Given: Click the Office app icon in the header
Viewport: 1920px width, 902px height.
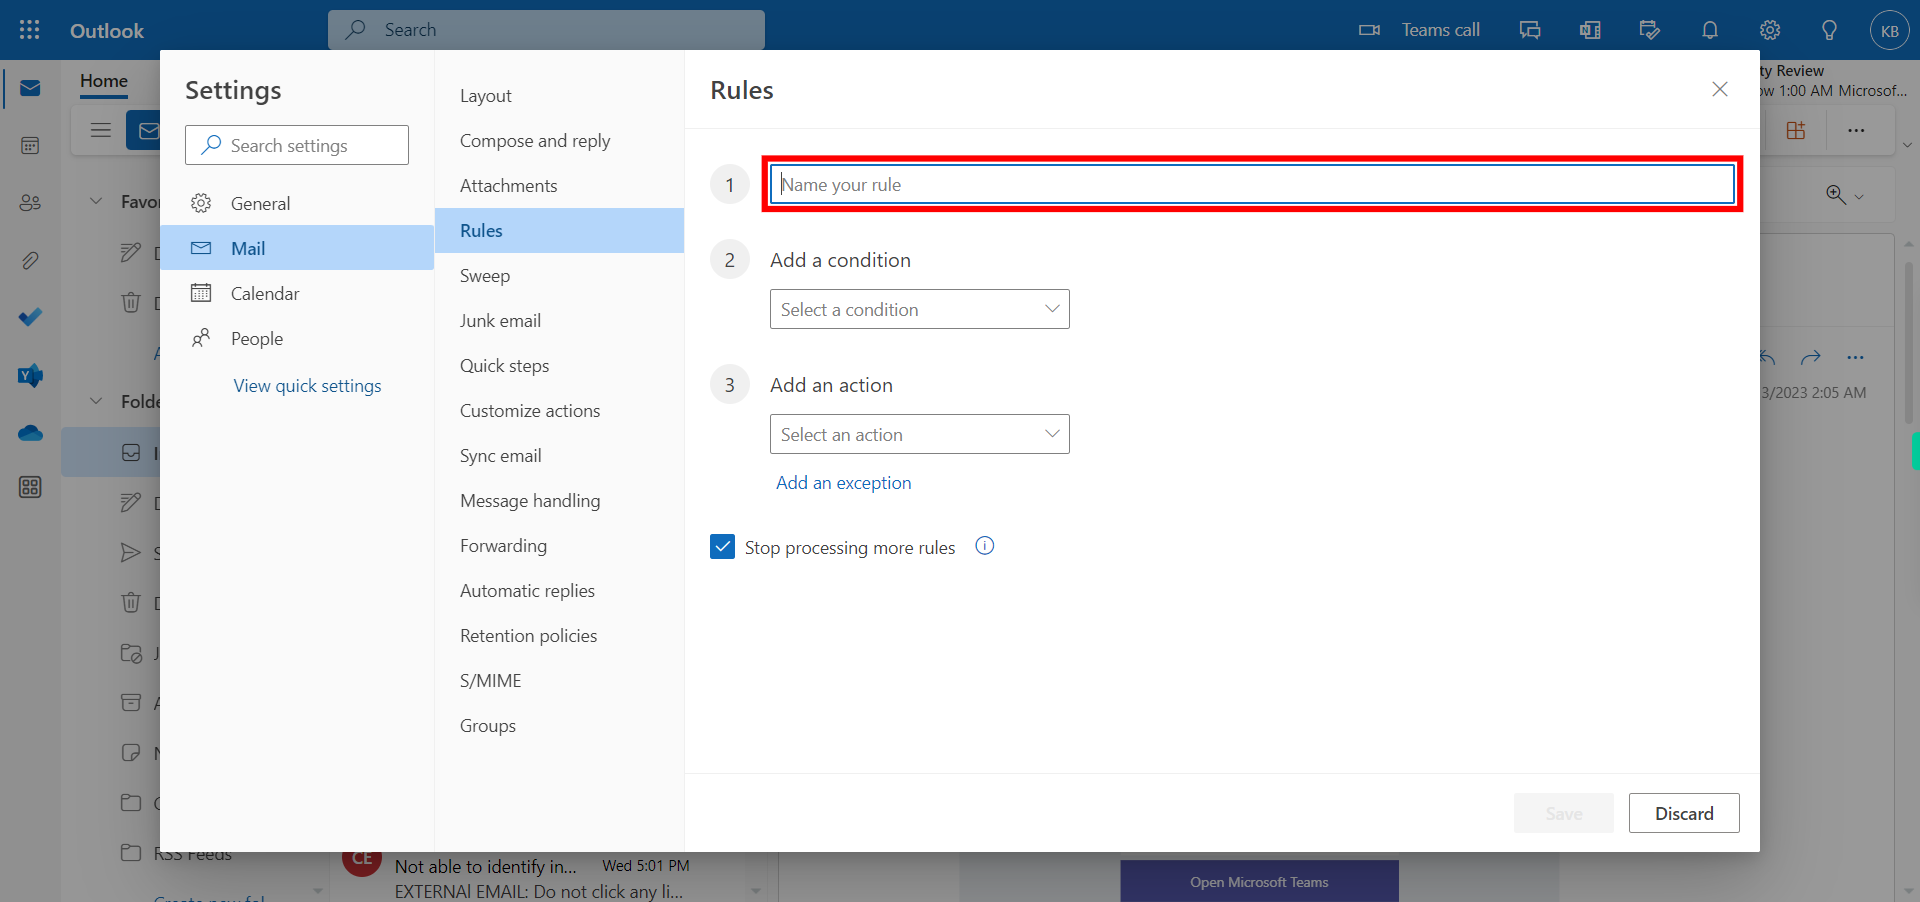Looking at the screenshot, I should tap(1590, 30).
